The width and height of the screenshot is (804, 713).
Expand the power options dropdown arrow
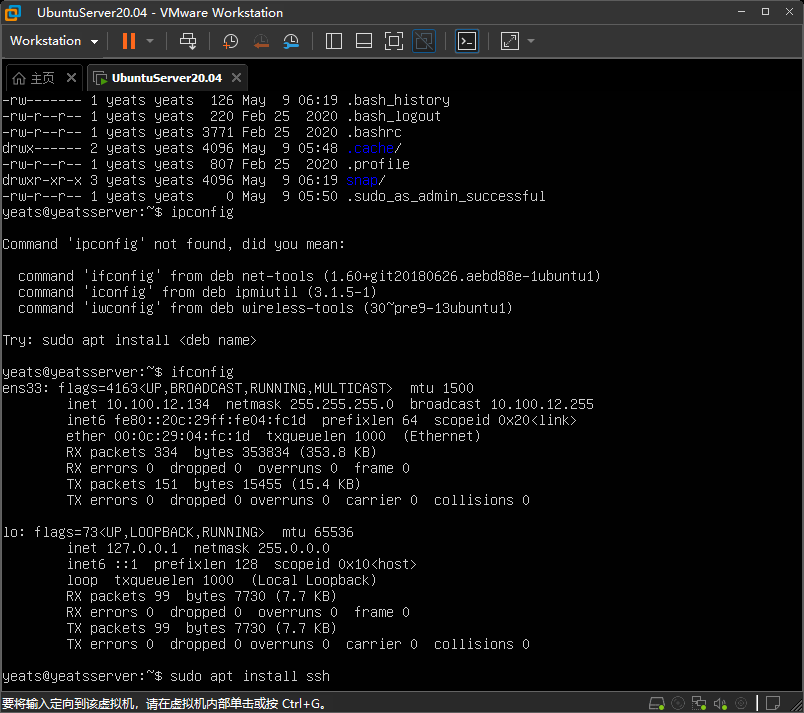(150, 41)
